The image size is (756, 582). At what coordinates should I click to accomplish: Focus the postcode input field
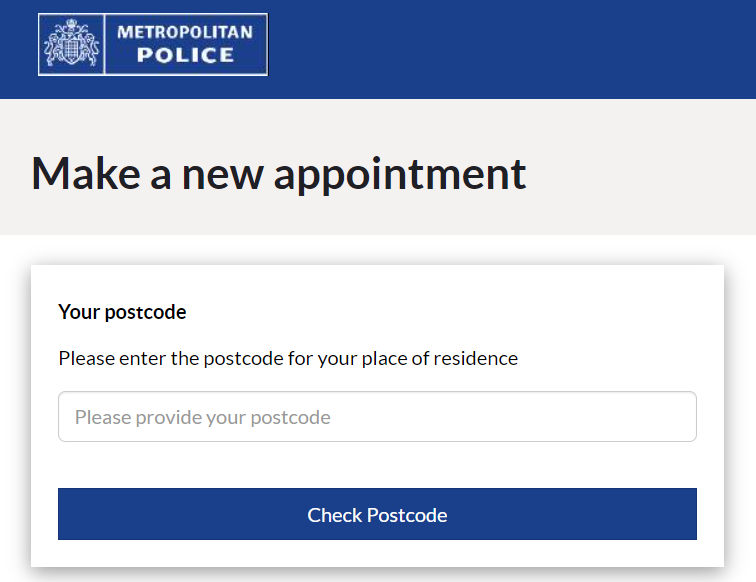pos(377,417)
